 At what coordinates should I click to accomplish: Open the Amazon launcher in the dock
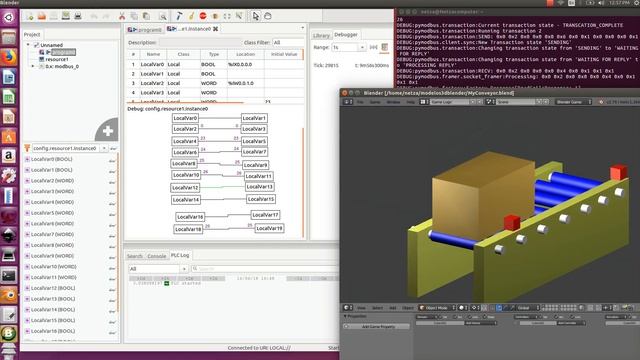9,156
